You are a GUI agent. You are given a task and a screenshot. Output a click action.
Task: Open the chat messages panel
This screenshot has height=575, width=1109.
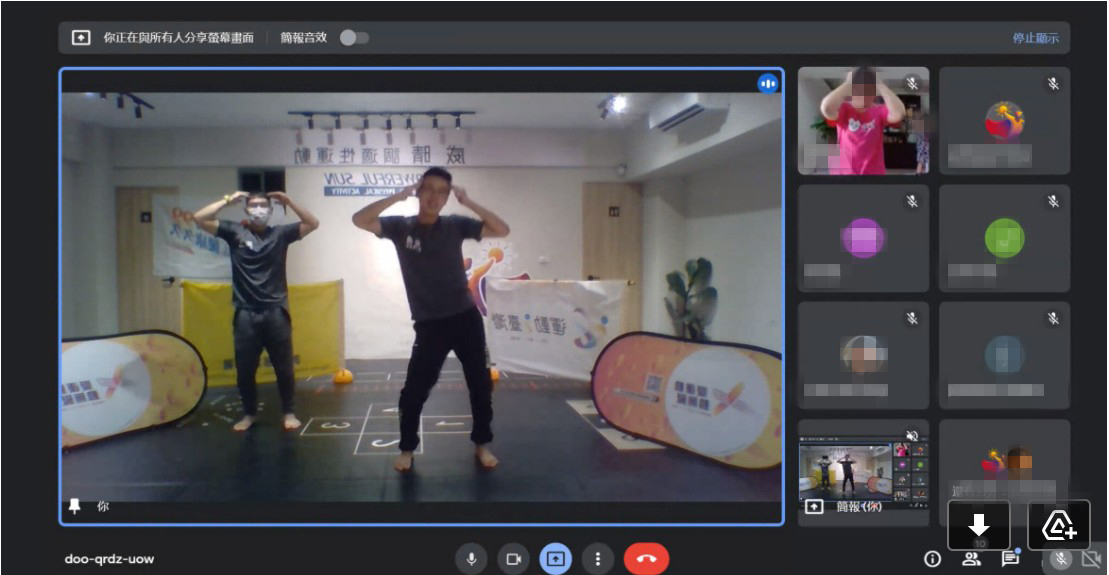(1010, 559)
